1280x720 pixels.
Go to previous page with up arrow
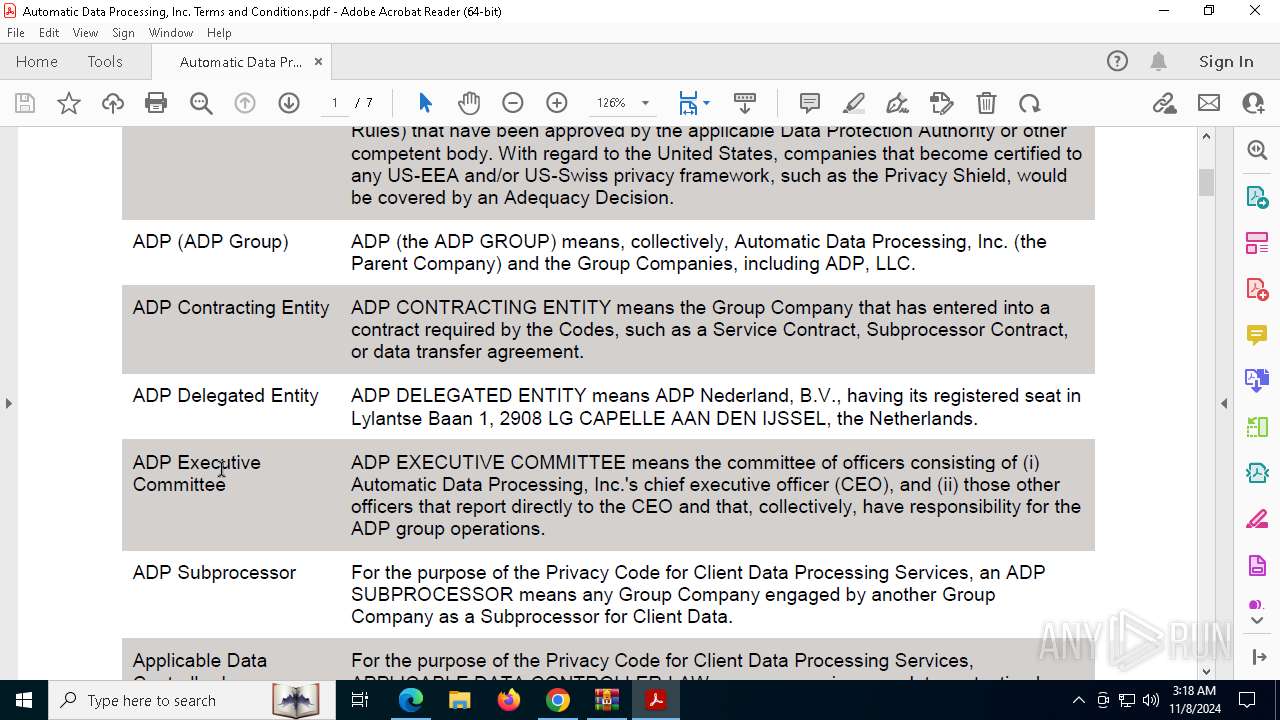point(245,103)
